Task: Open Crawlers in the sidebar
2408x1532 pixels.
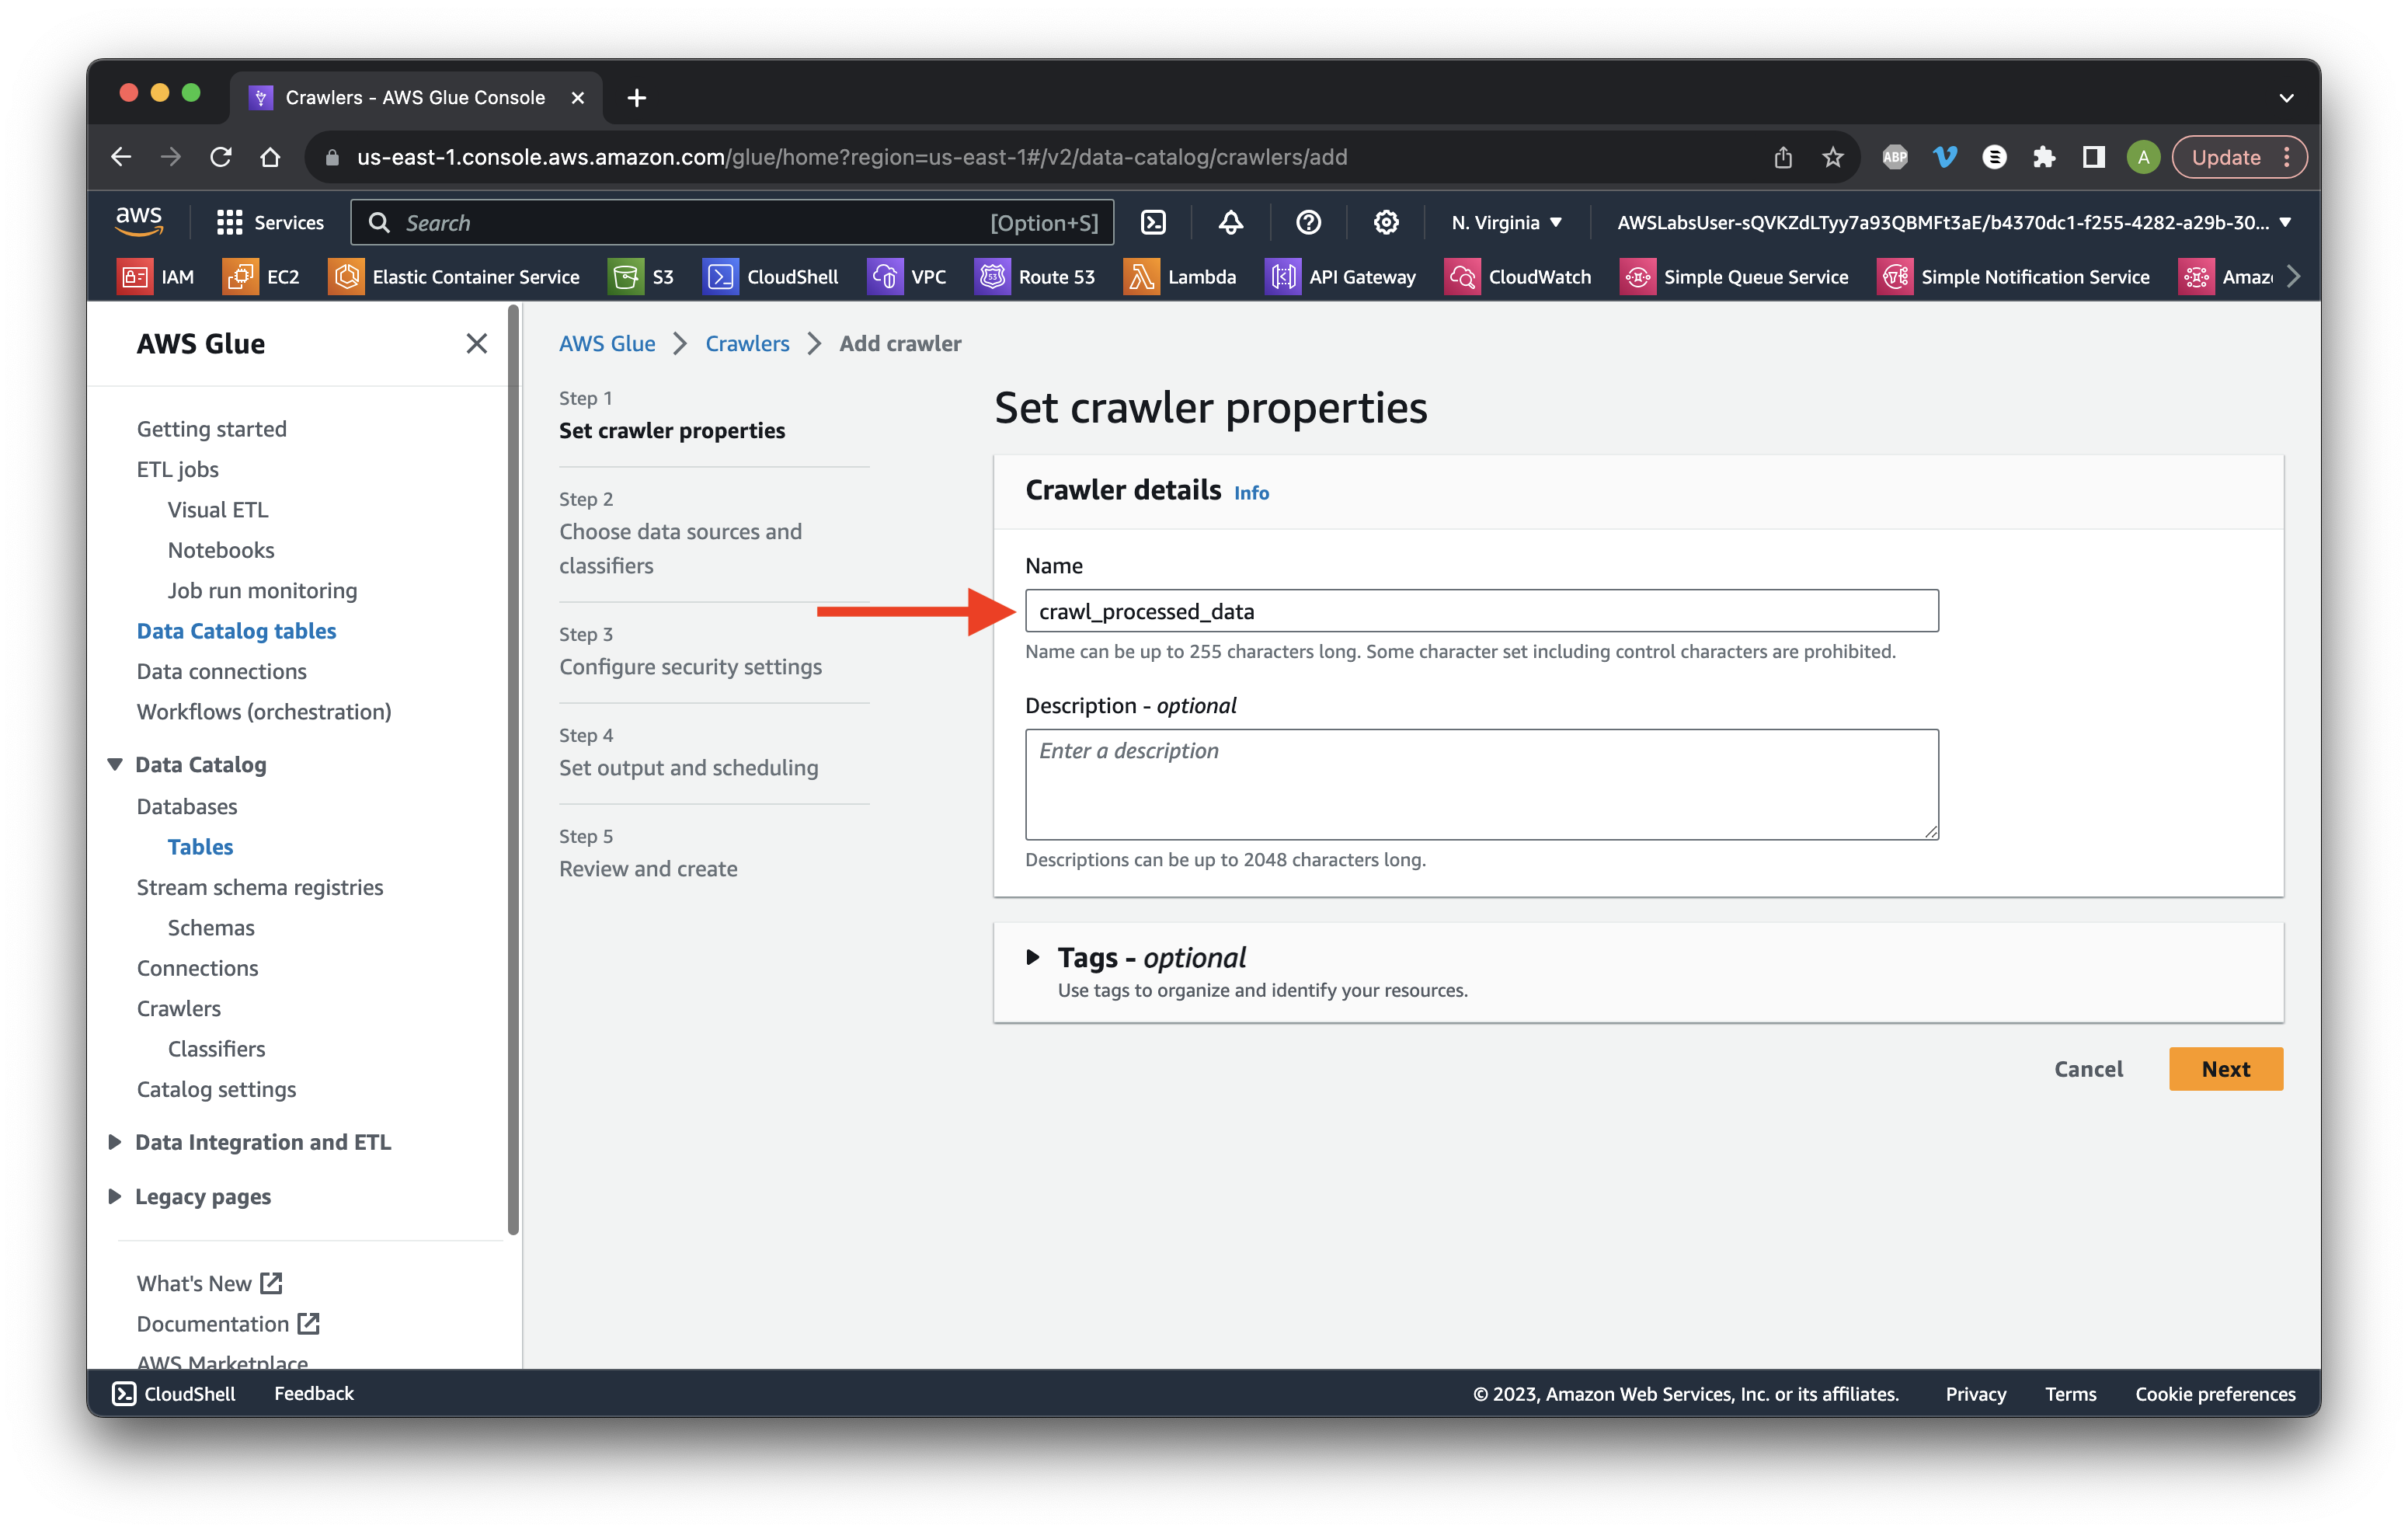Action: 178,1008
